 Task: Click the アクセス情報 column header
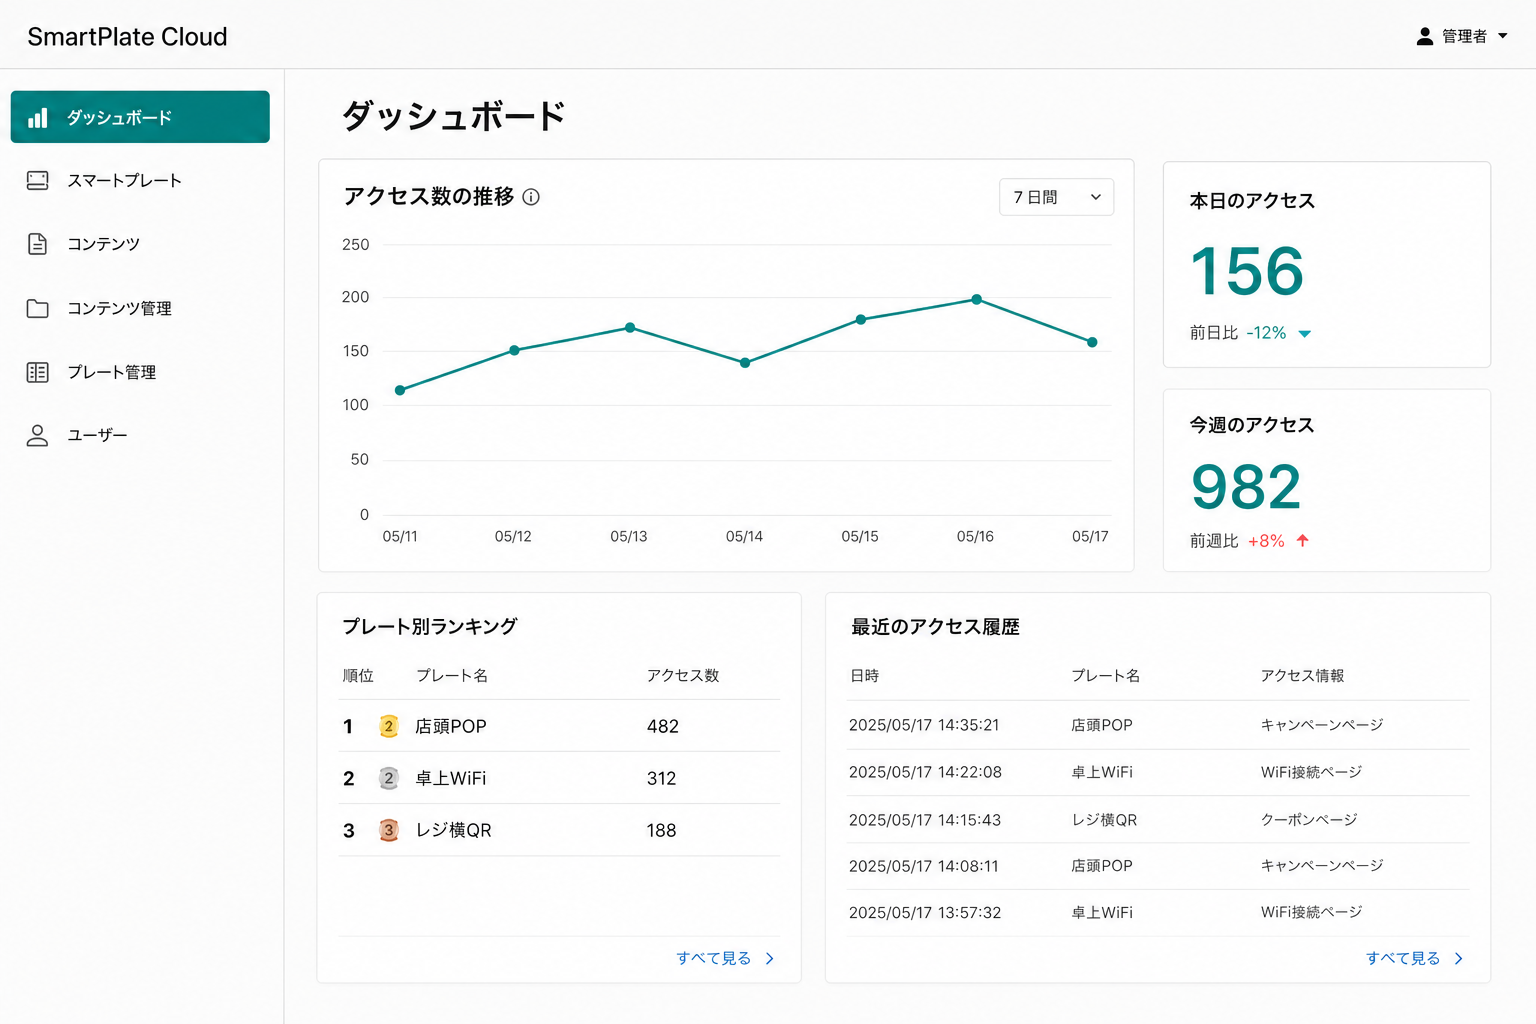pyautogui.click(x=1302, y=676)
